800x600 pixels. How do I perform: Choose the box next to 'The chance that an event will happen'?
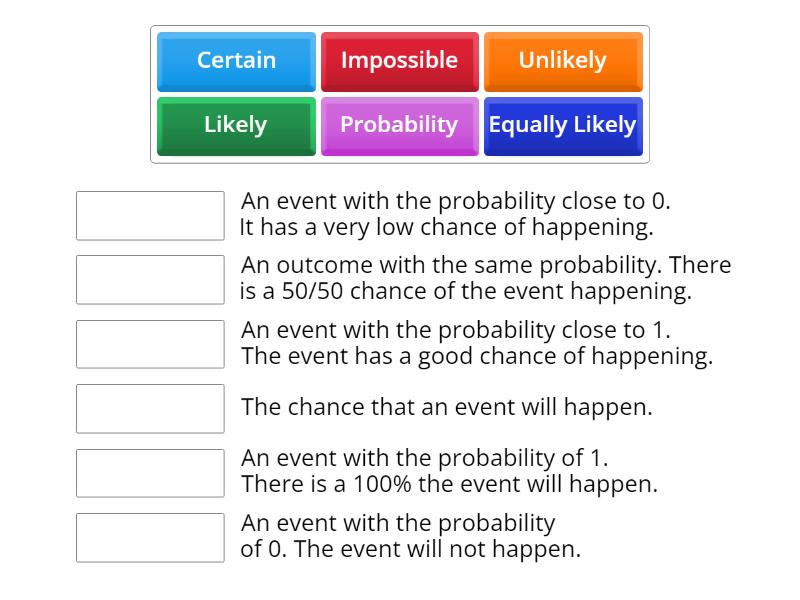pos(150,408)
